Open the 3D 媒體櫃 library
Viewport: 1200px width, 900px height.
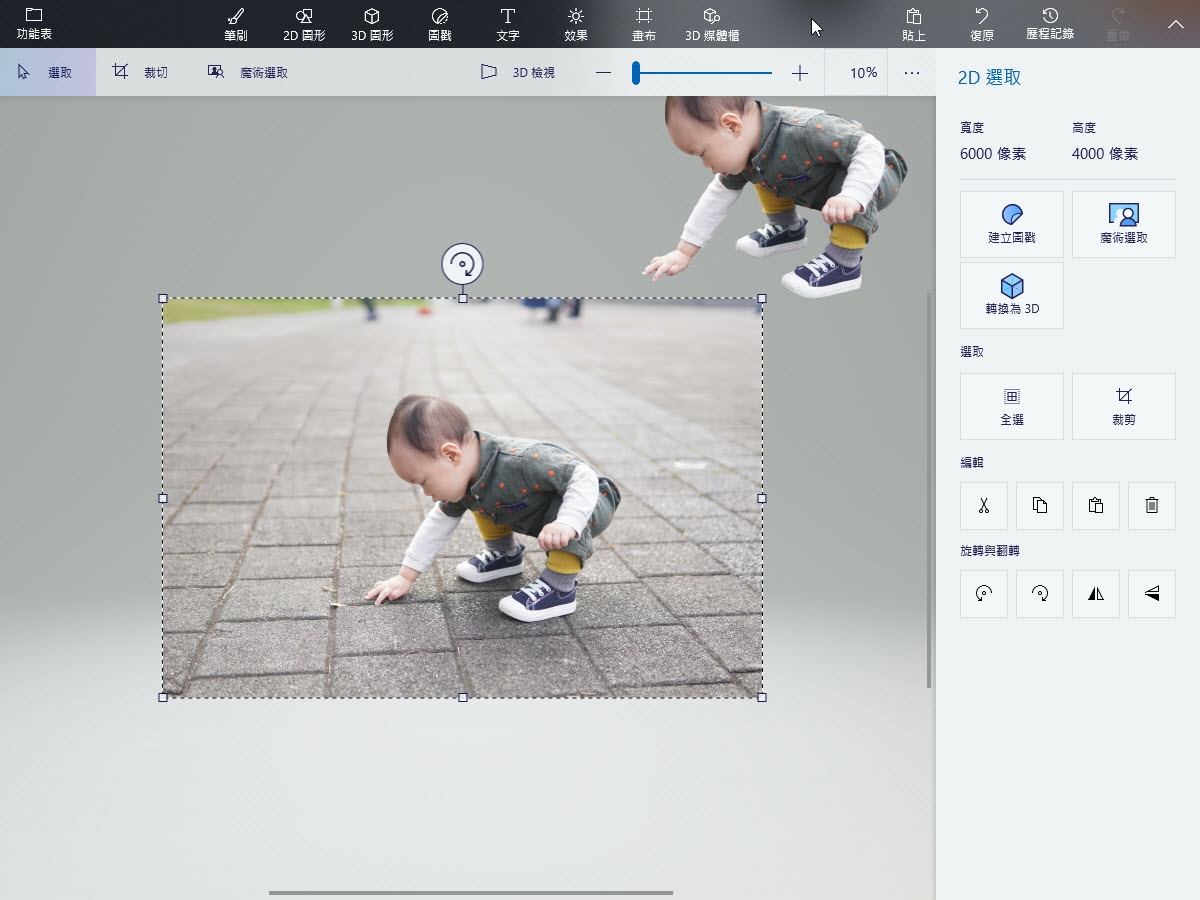(712, 24)
